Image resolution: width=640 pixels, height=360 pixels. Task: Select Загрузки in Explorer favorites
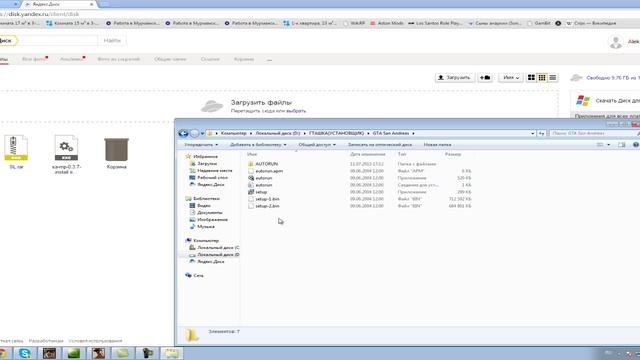207,164
